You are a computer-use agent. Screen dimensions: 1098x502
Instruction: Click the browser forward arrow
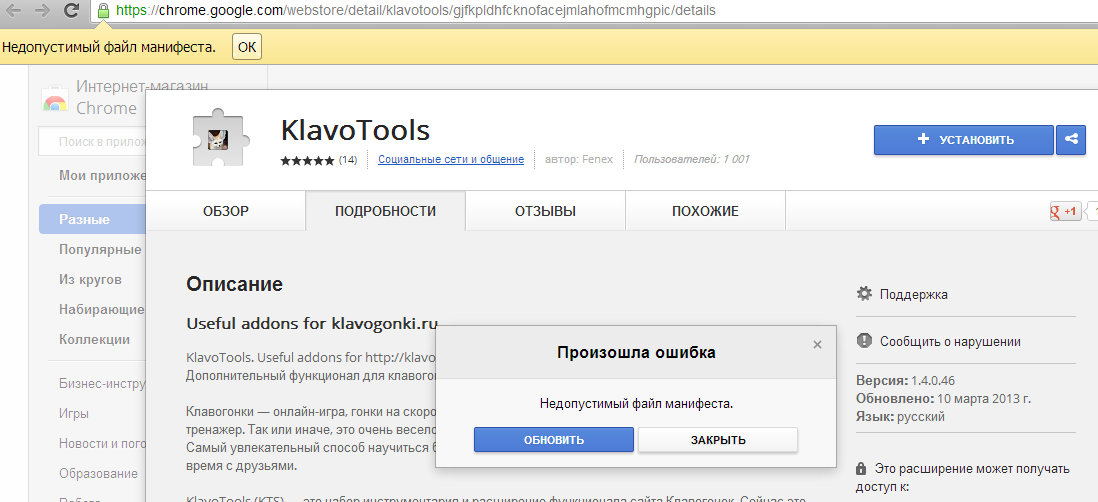pyautogui.click(x=42, y=11)
